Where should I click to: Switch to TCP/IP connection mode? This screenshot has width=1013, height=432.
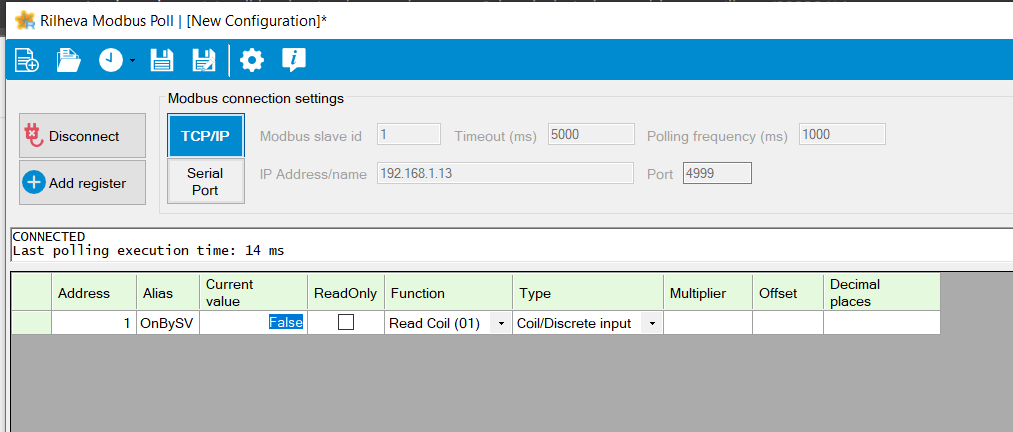click(205, 136)
